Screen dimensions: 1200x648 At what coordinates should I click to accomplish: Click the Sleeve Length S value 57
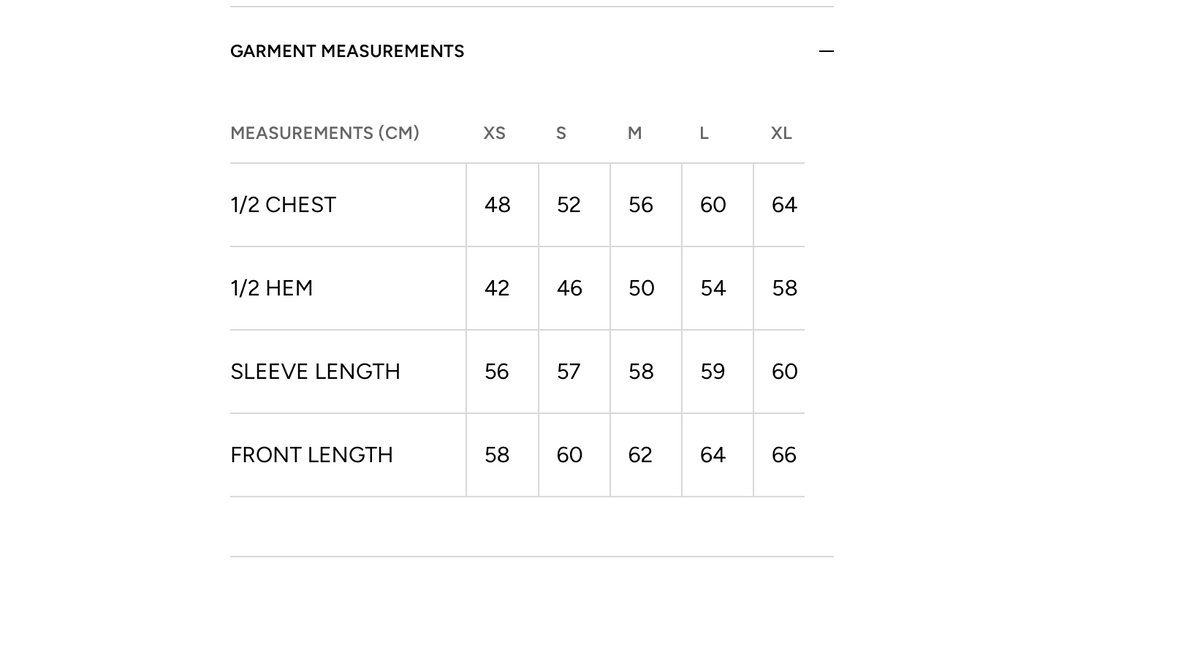569,372
